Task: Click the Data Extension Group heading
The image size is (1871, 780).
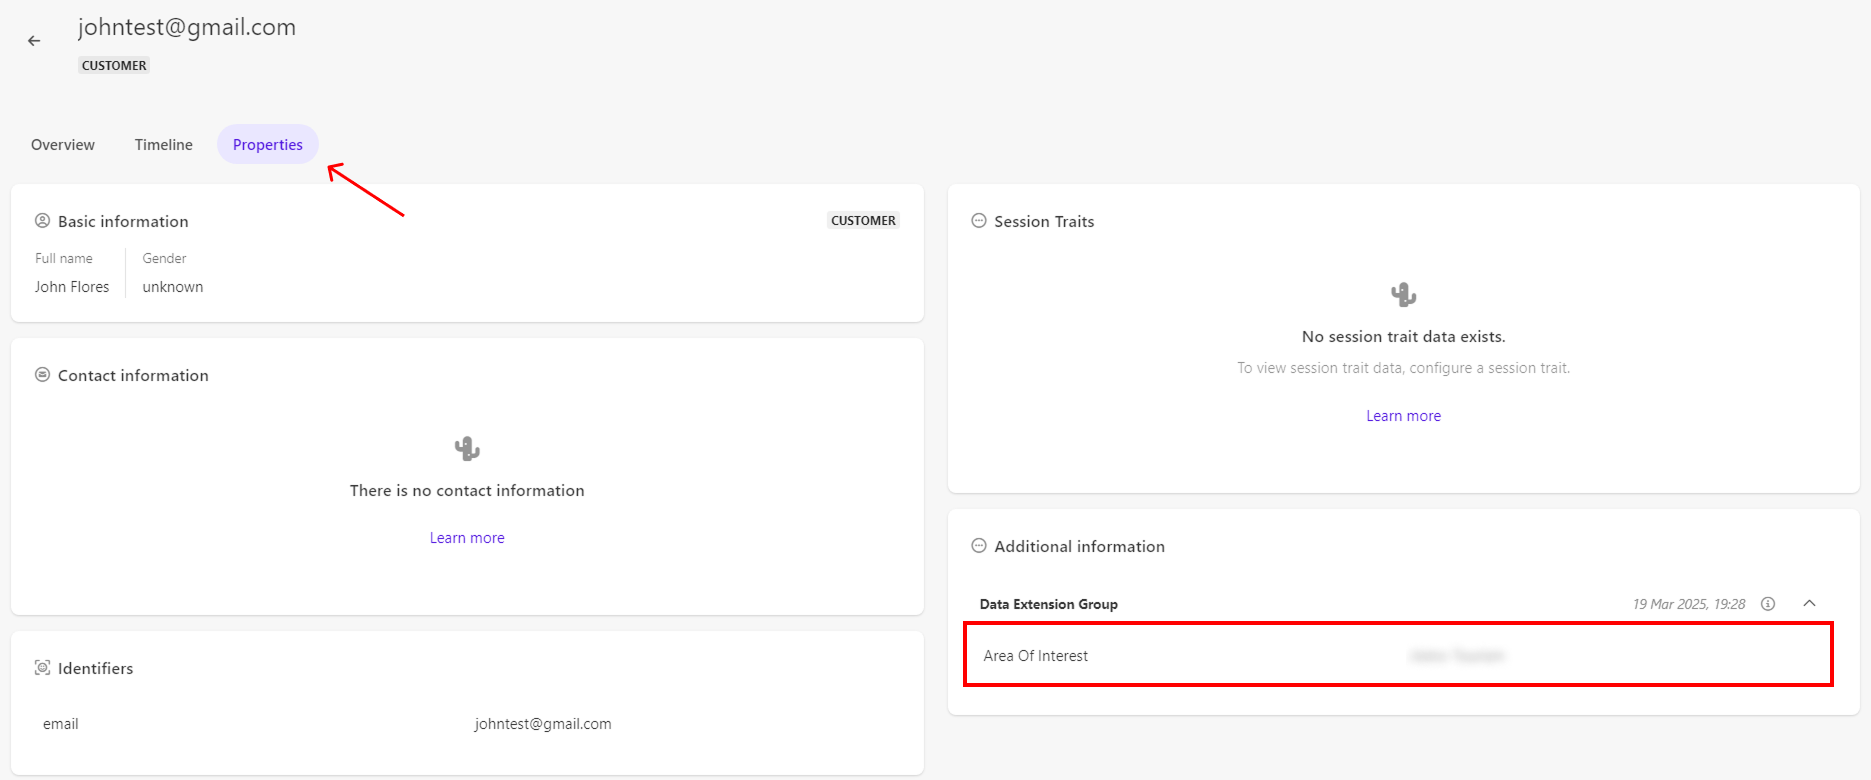Action: tap(1049, 604)
